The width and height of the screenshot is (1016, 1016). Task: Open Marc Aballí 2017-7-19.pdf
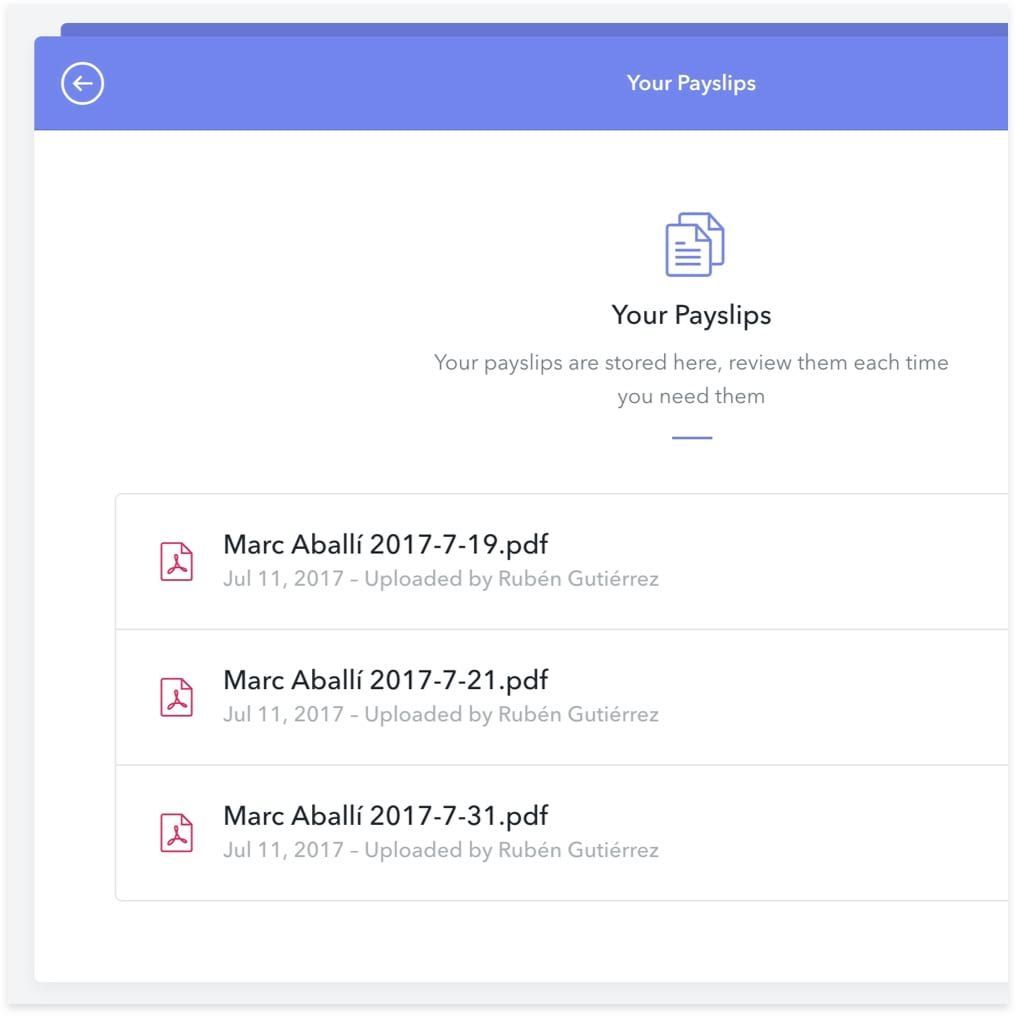coord(386,544)
